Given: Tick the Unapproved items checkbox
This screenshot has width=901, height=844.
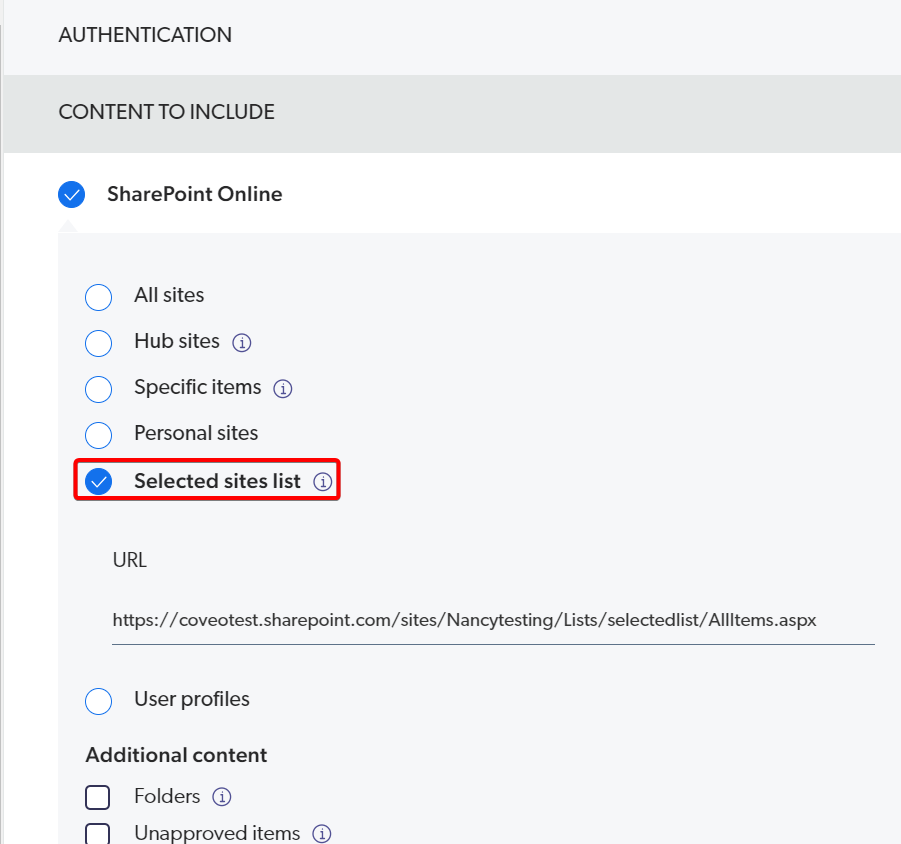Looking at the screenshot, I should click(x=98, y=833).
